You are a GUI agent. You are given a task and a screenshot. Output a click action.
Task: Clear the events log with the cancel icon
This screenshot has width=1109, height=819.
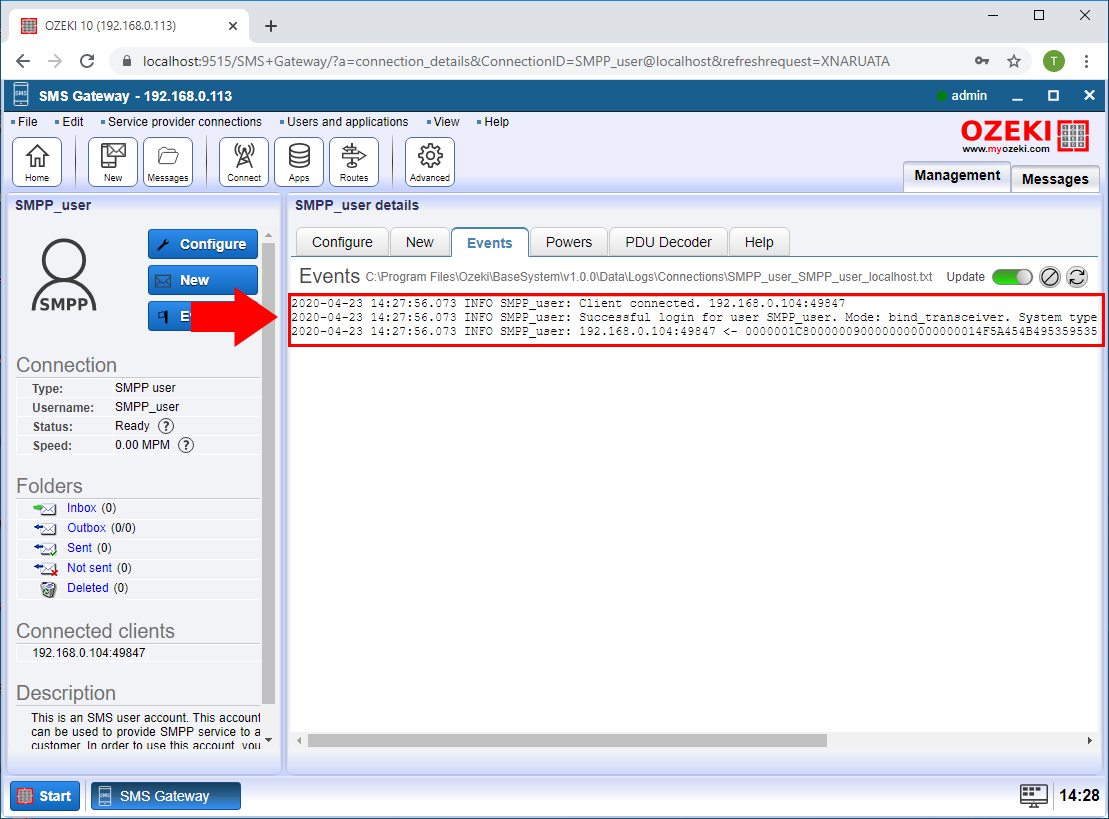(1050, 277)
